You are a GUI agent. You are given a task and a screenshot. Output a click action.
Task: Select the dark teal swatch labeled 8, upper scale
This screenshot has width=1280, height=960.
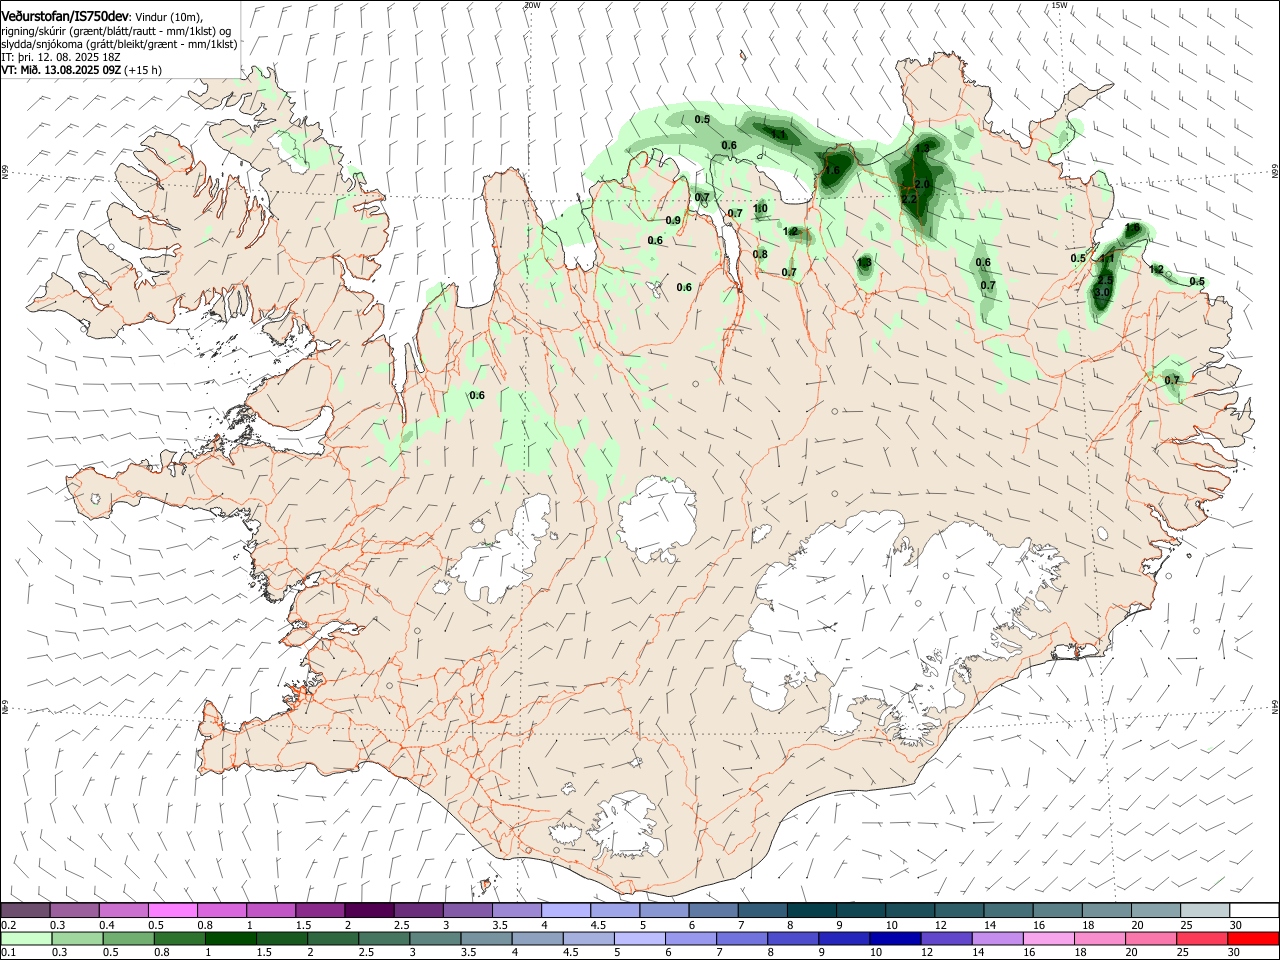pyautogui.click(x=812, y=910)
